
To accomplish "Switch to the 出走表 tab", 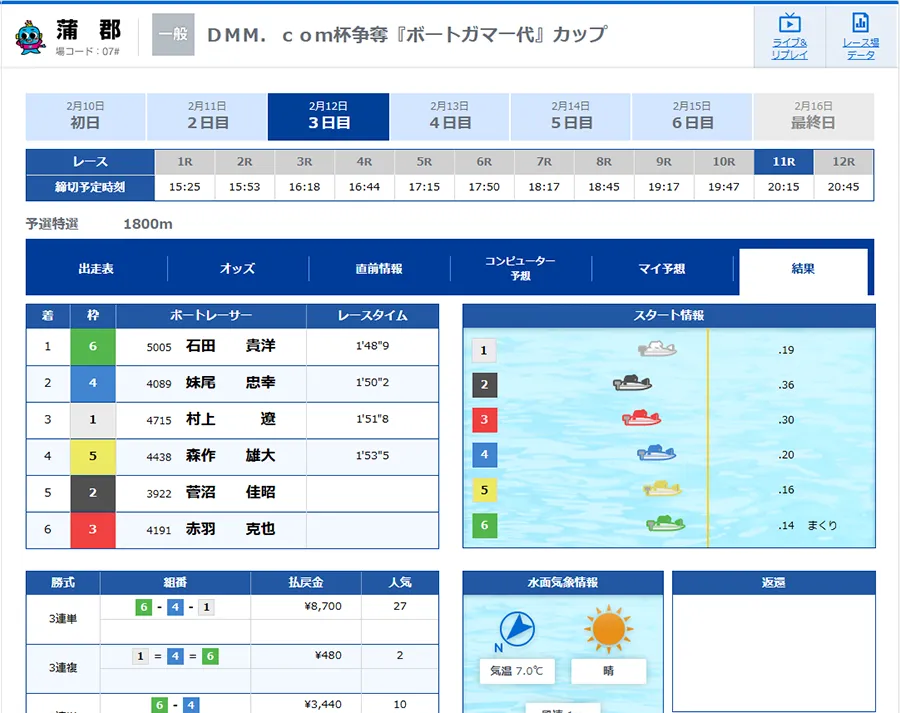I will tap(96, 268).
